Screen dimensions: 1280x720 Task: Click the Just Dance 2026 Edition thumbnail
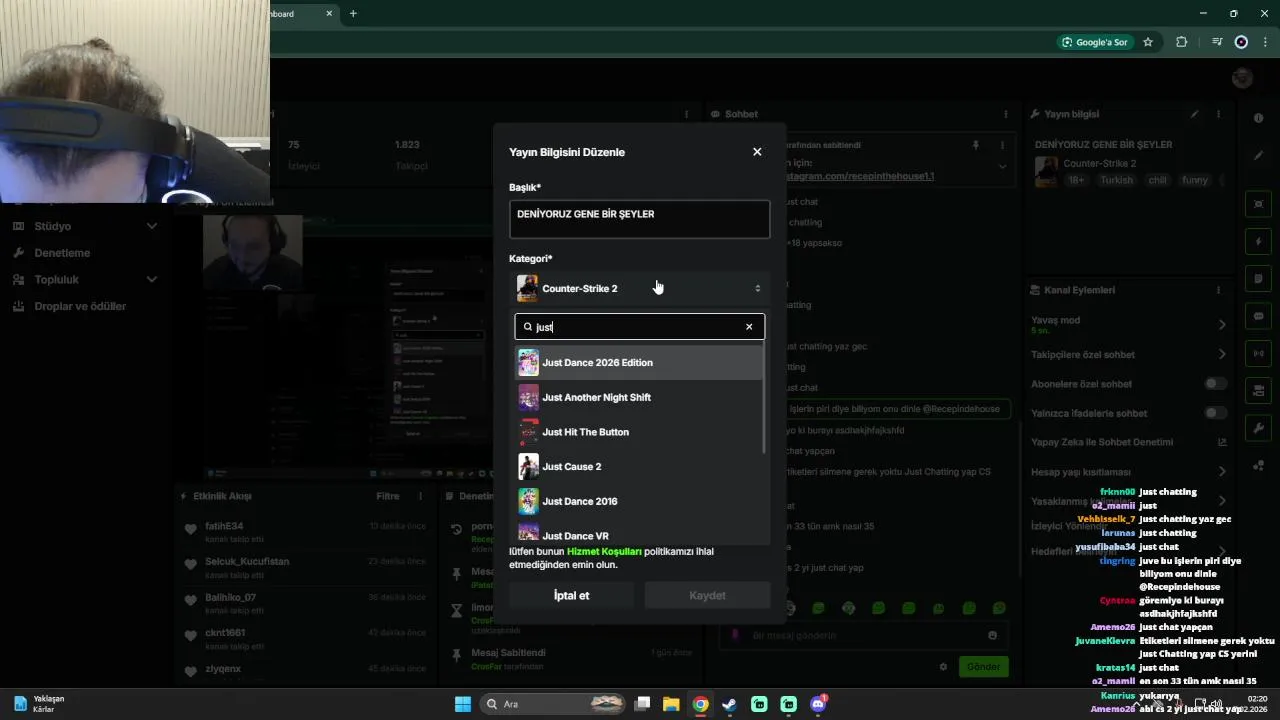click(x=528, y=363)
